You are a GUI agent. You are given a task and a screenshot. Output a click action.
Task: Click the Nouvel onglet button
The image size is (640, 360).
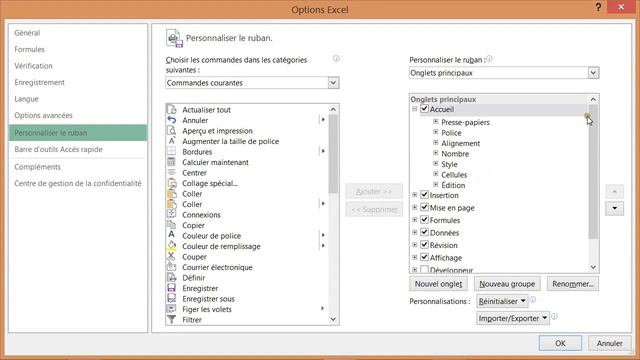click(438, 284)
